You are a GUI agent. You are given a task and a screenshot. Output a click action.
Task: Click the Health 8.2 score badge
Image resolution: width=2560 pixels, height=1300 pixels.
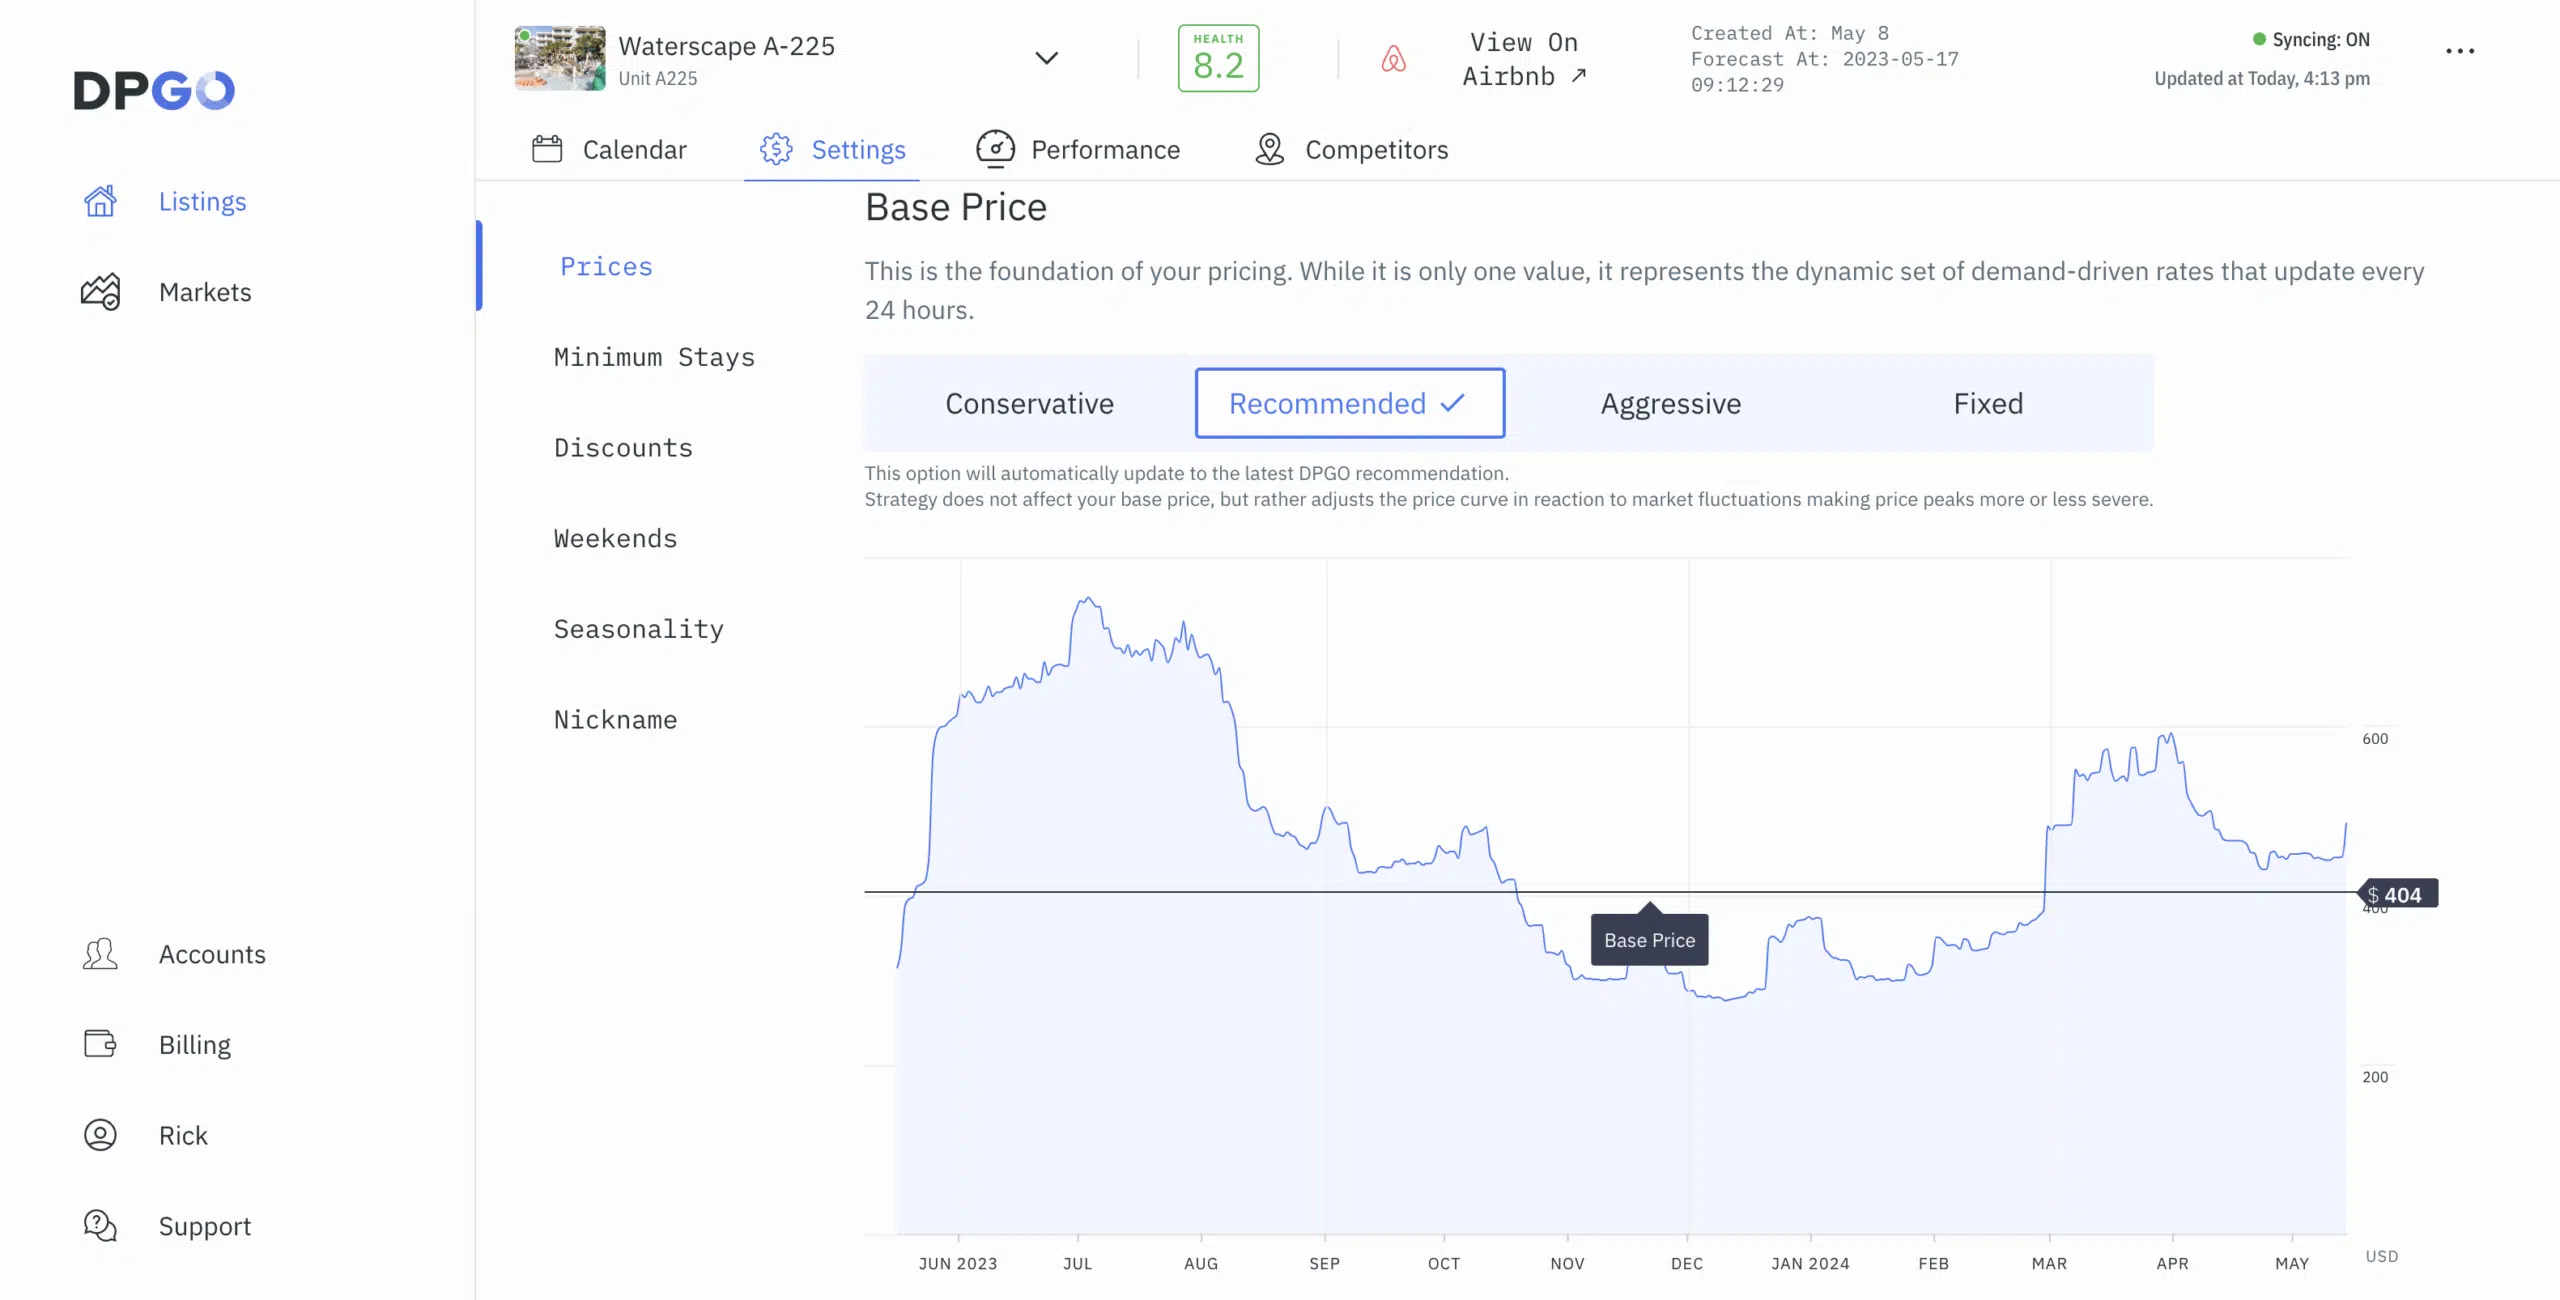pyautogui.click(x=1218, y=59)
